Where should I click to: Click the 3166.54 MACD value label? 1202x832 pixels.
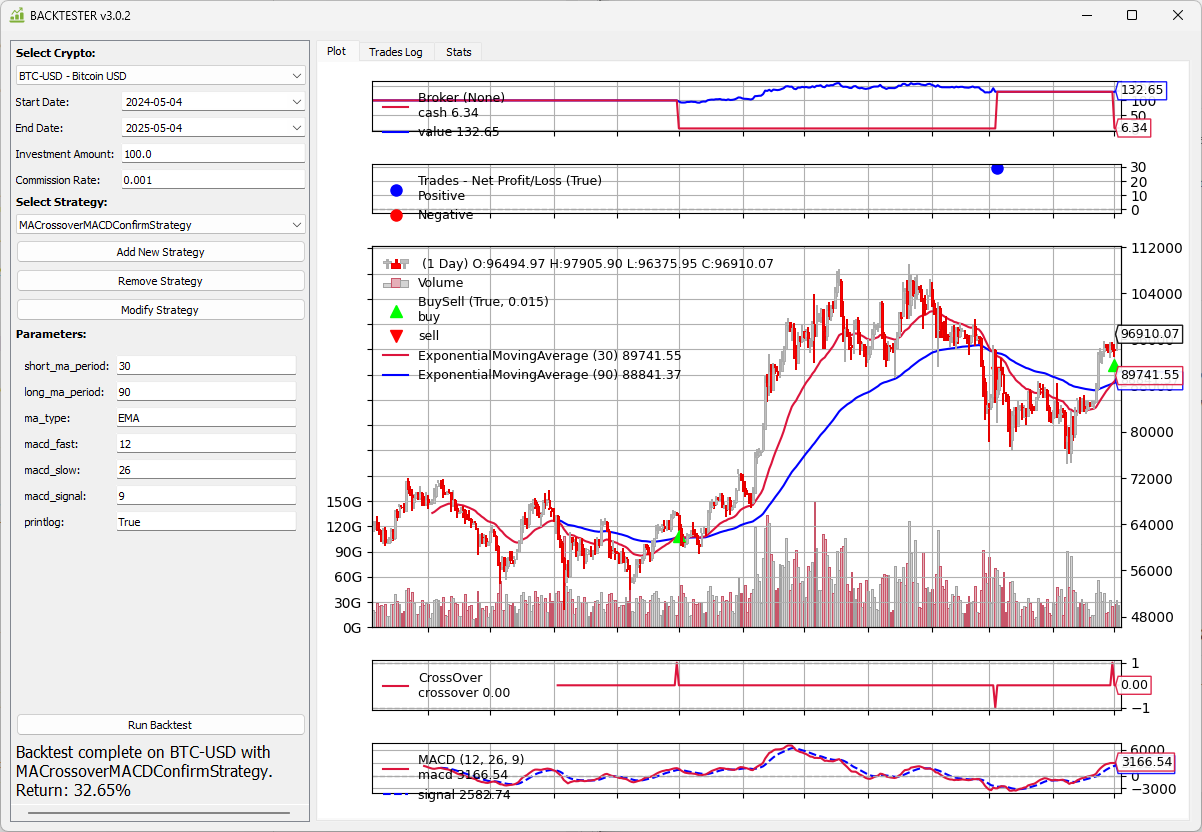(x=1145, y=762)
